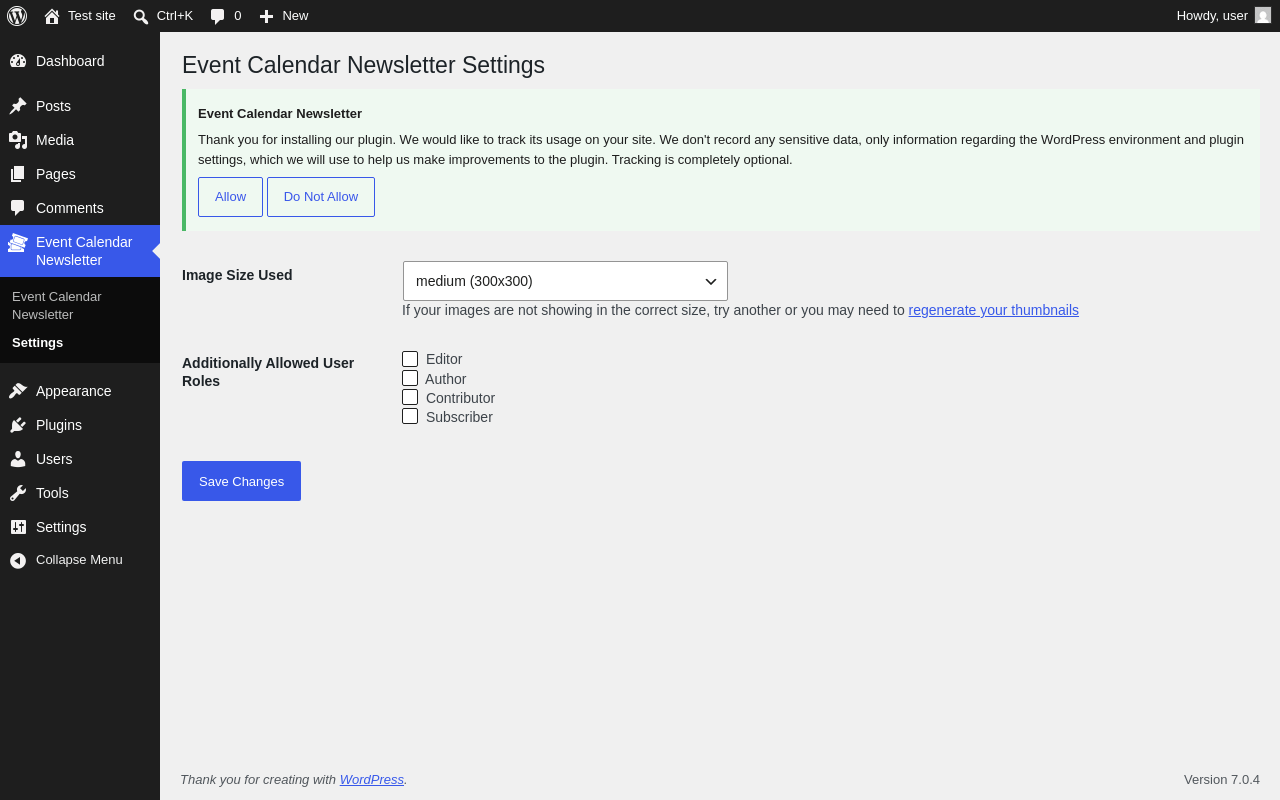Click the pending comments count 0
Screen dimensions: 1280x800
(x=238, y=15)
